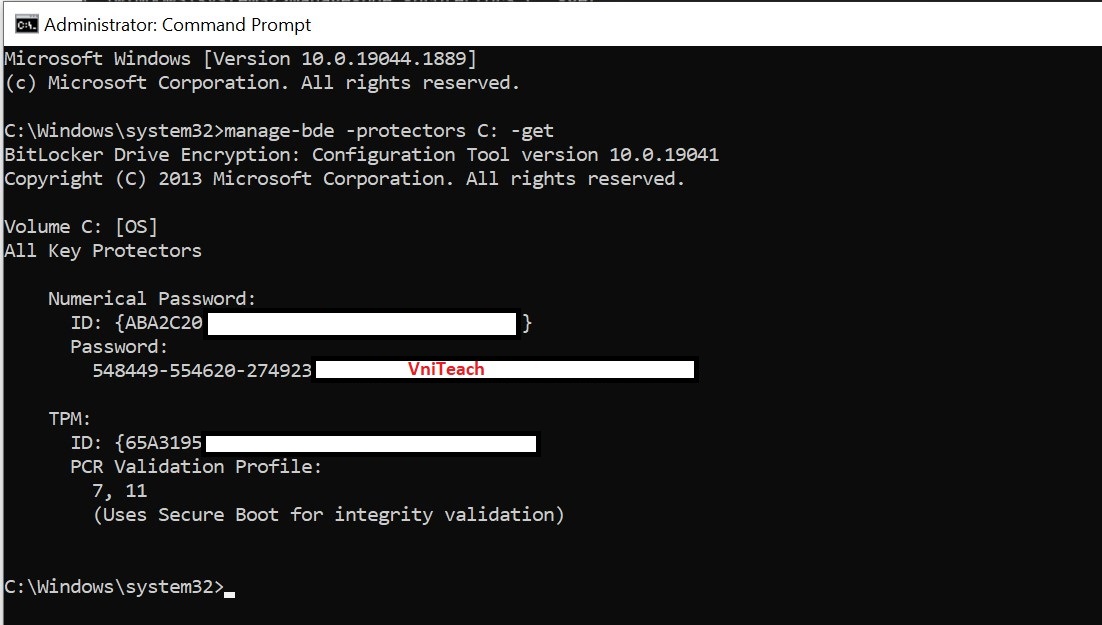Screen dimensions: 1102x625
Task: Click the Microsoft Corporation rights reserved line
Action: (x=262, y=83)
